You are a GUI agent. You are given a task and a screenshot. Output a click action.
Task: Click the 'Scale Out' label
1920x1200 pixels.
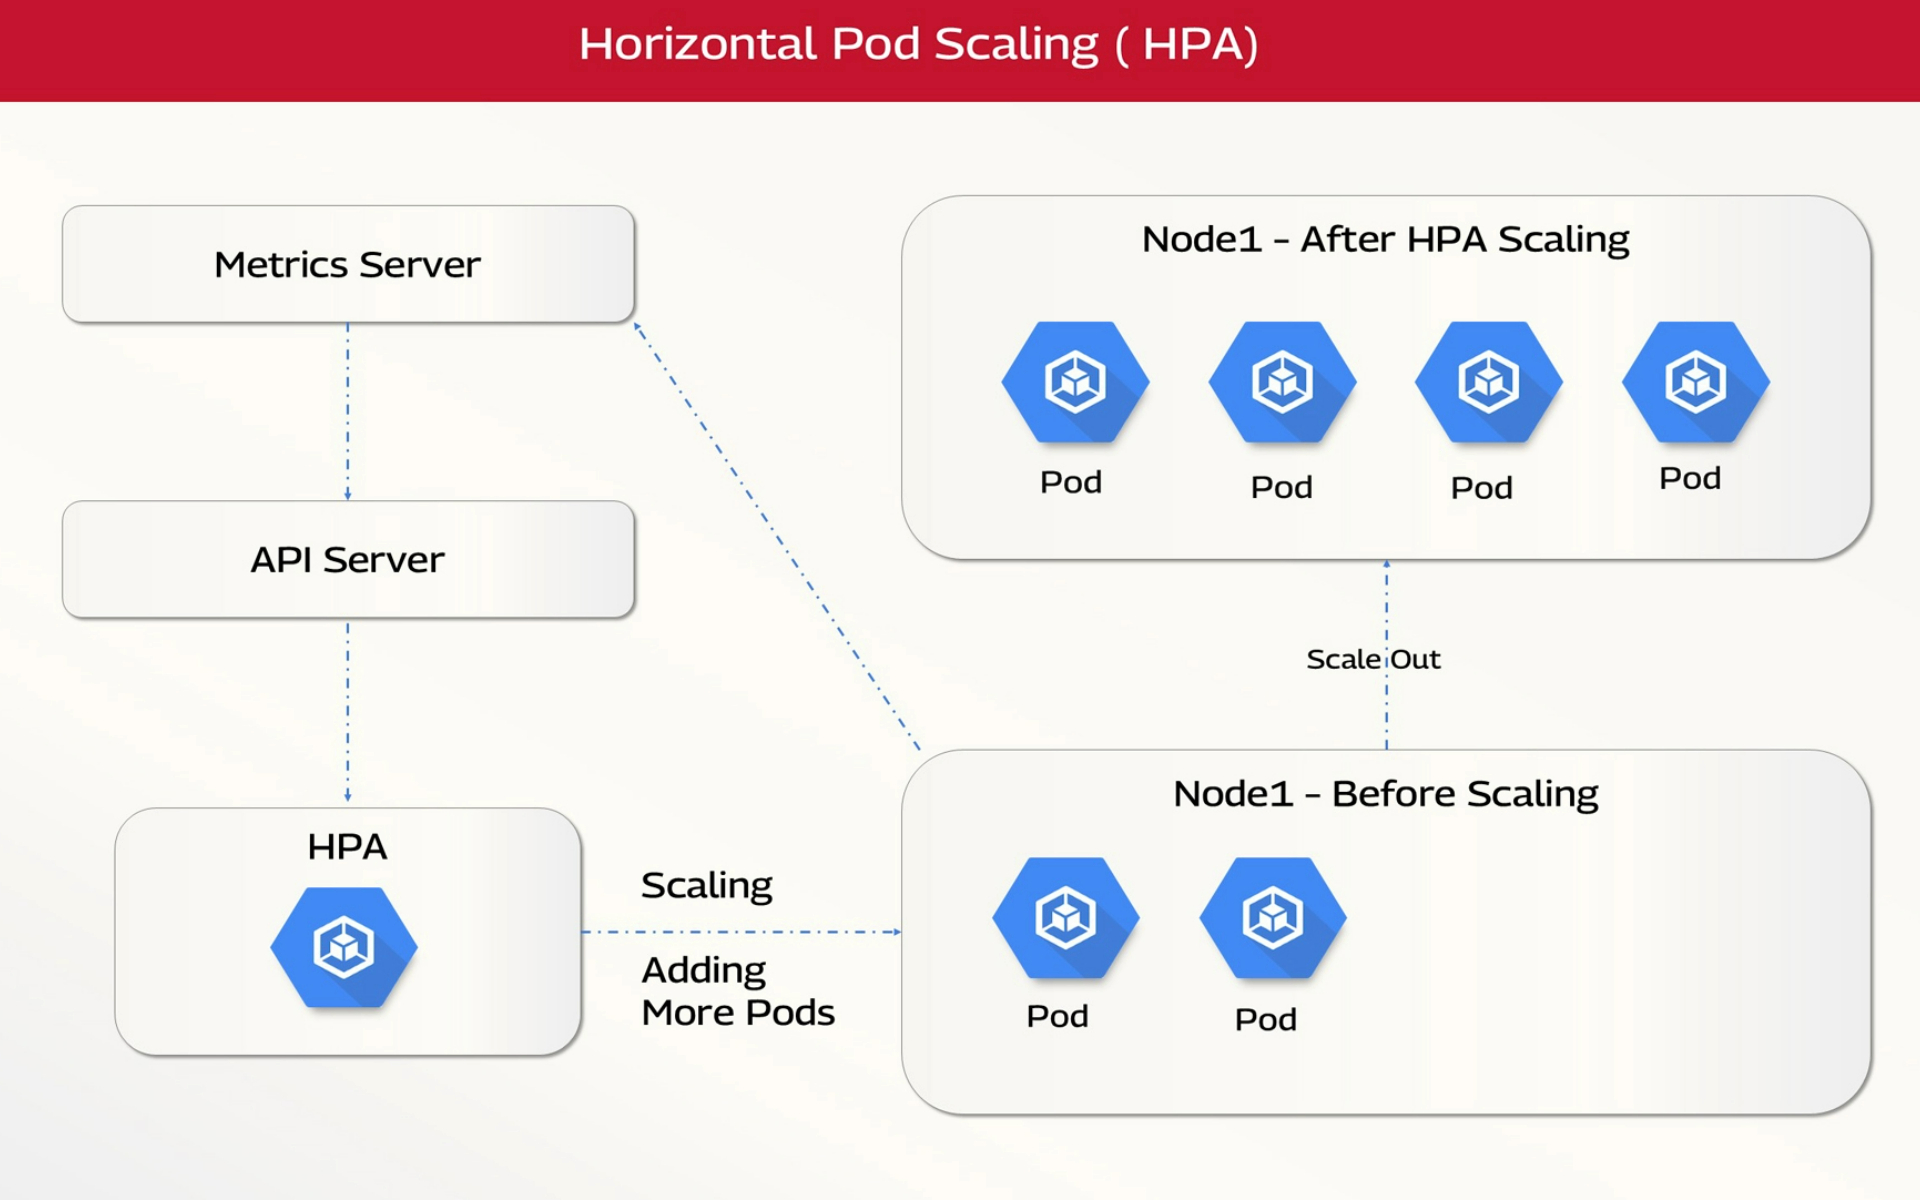click(1373, 659)
